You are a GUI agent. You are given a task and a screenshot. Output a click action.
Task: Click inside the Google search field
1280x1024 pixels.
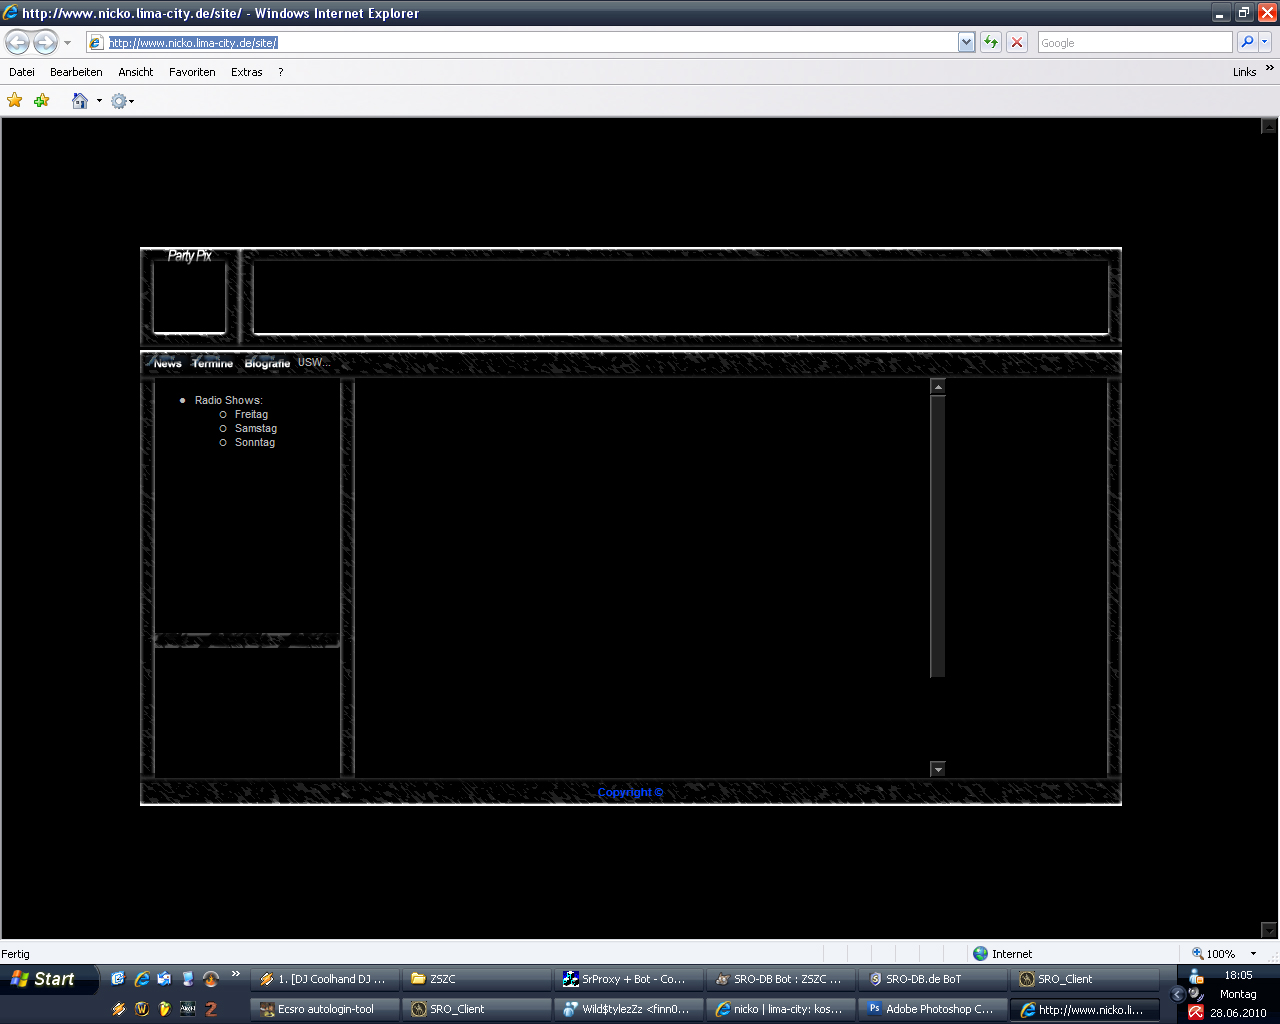coord(1134,42)
